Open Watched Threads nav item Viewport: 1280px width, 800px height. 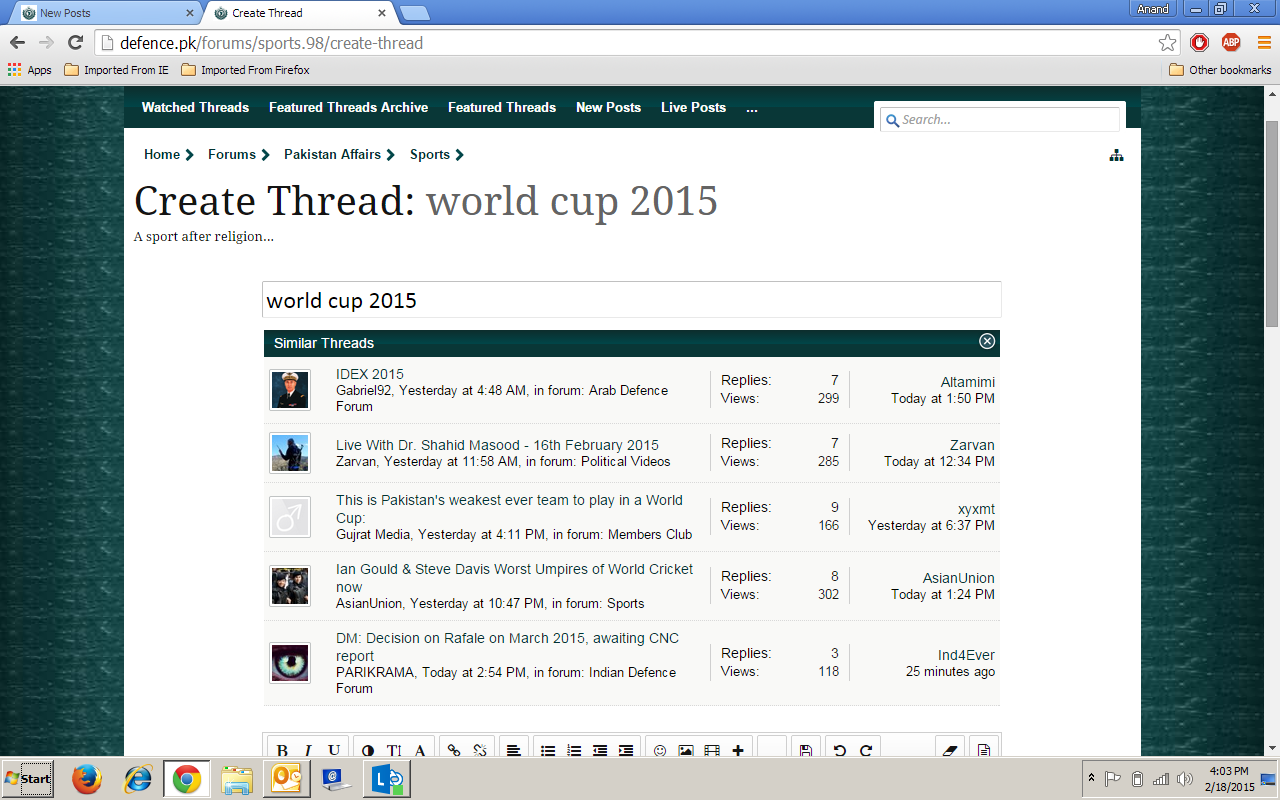(x=195, y=107)
